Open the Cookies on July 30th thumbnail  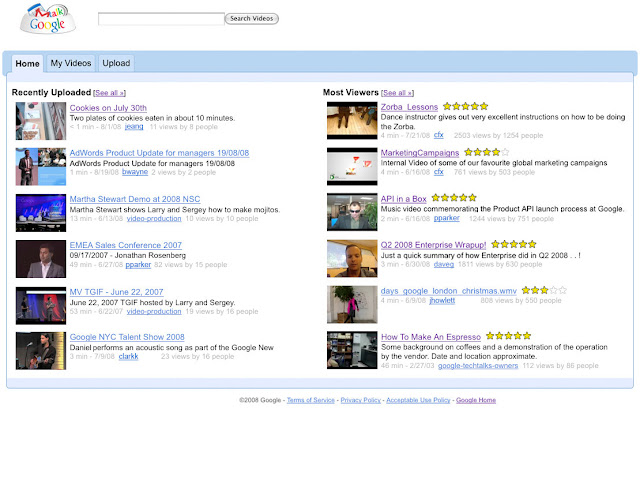click(40, 120)
